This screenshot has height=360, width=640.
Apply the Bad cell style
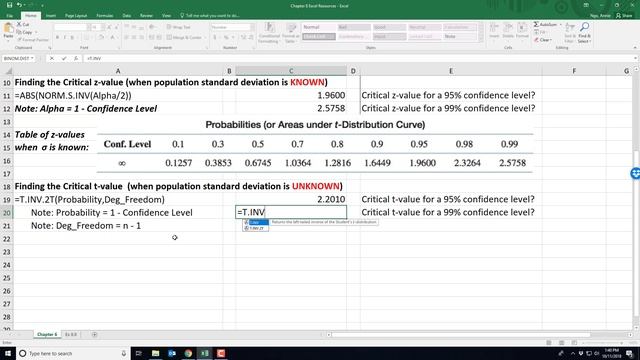click(354, 27)
